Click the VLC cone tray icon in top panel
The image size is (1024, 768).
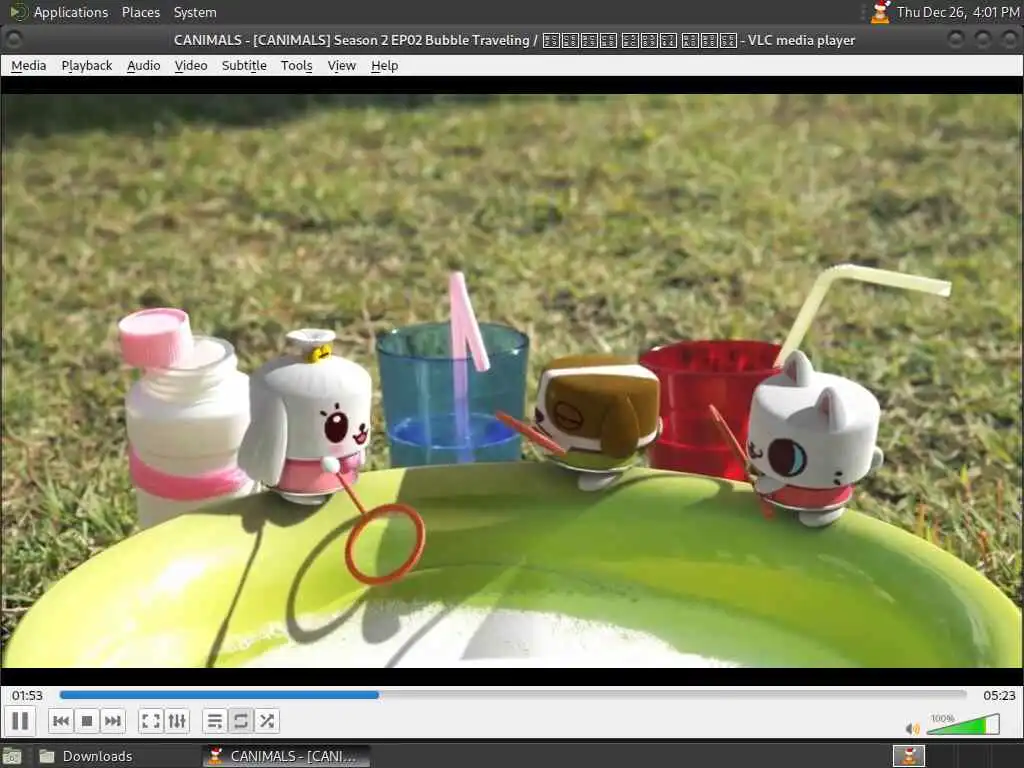pos(880,12)
